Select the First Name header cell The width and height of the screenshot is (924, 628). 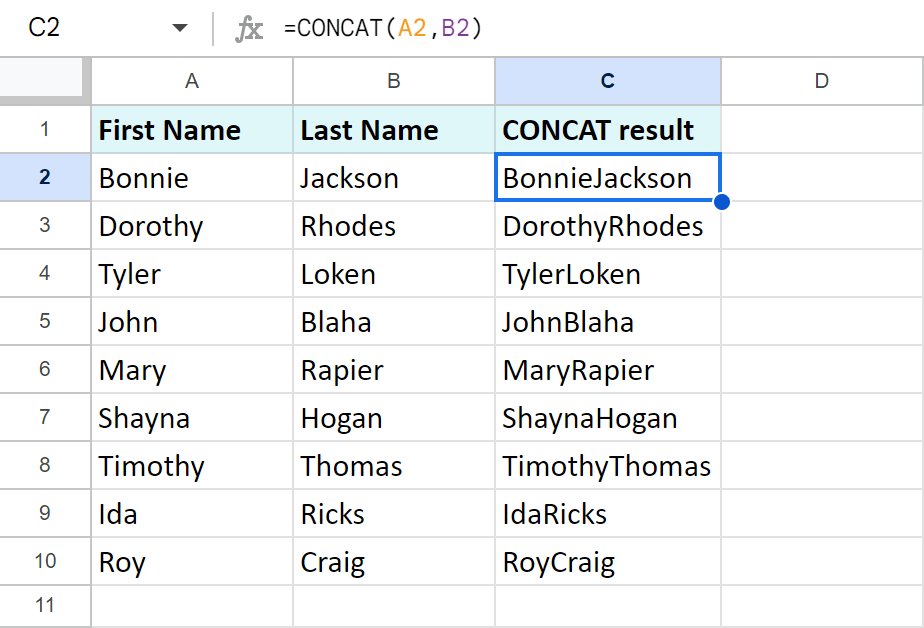pos(191,130)
